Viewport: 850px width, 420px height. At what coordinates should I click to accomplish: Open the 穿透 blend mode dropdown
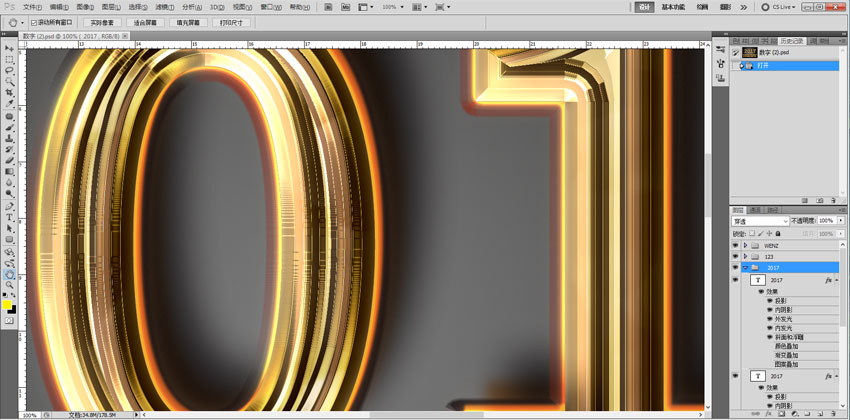[760, 221]
